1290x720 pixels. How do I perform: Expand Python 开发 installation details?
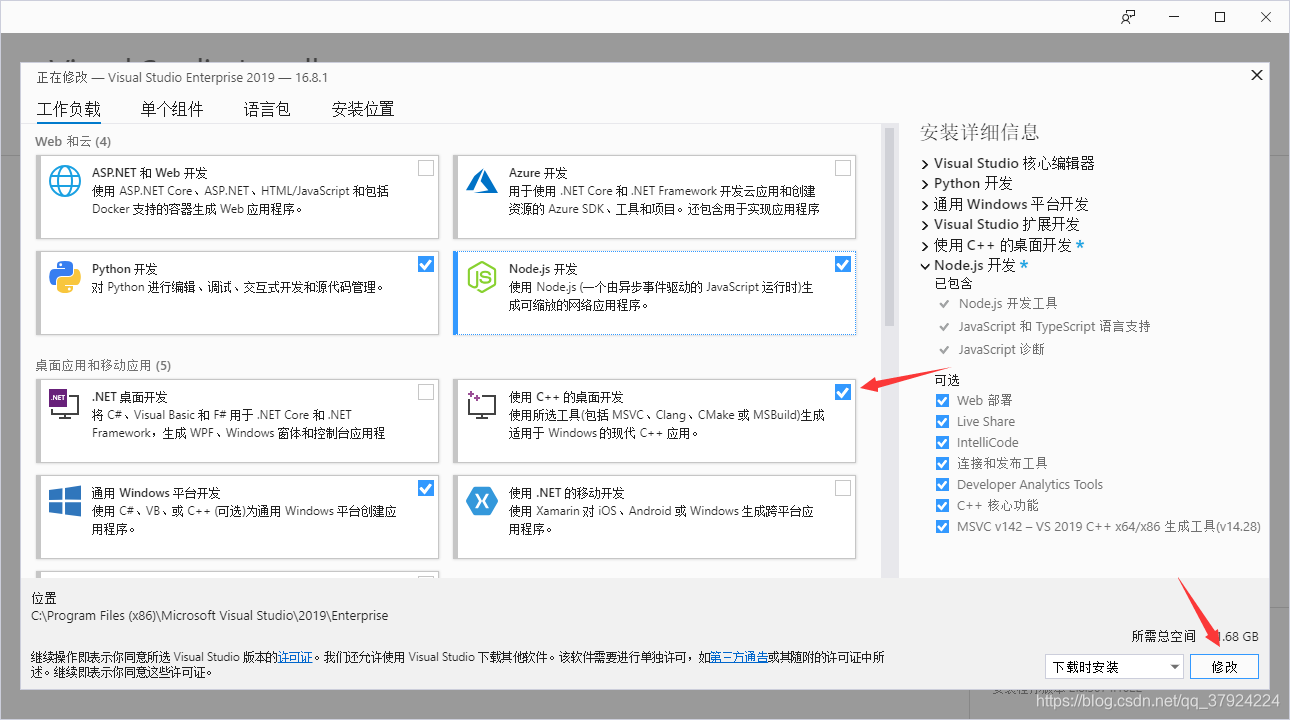click(925, 184)
